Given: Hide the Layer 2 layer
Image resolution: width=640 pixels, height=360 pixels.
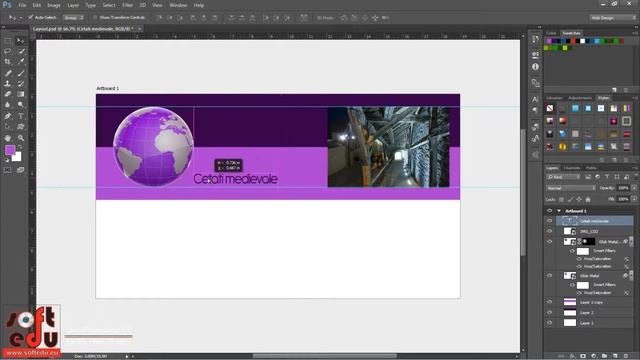Looking at the screenshot, I should coord(549,312).
